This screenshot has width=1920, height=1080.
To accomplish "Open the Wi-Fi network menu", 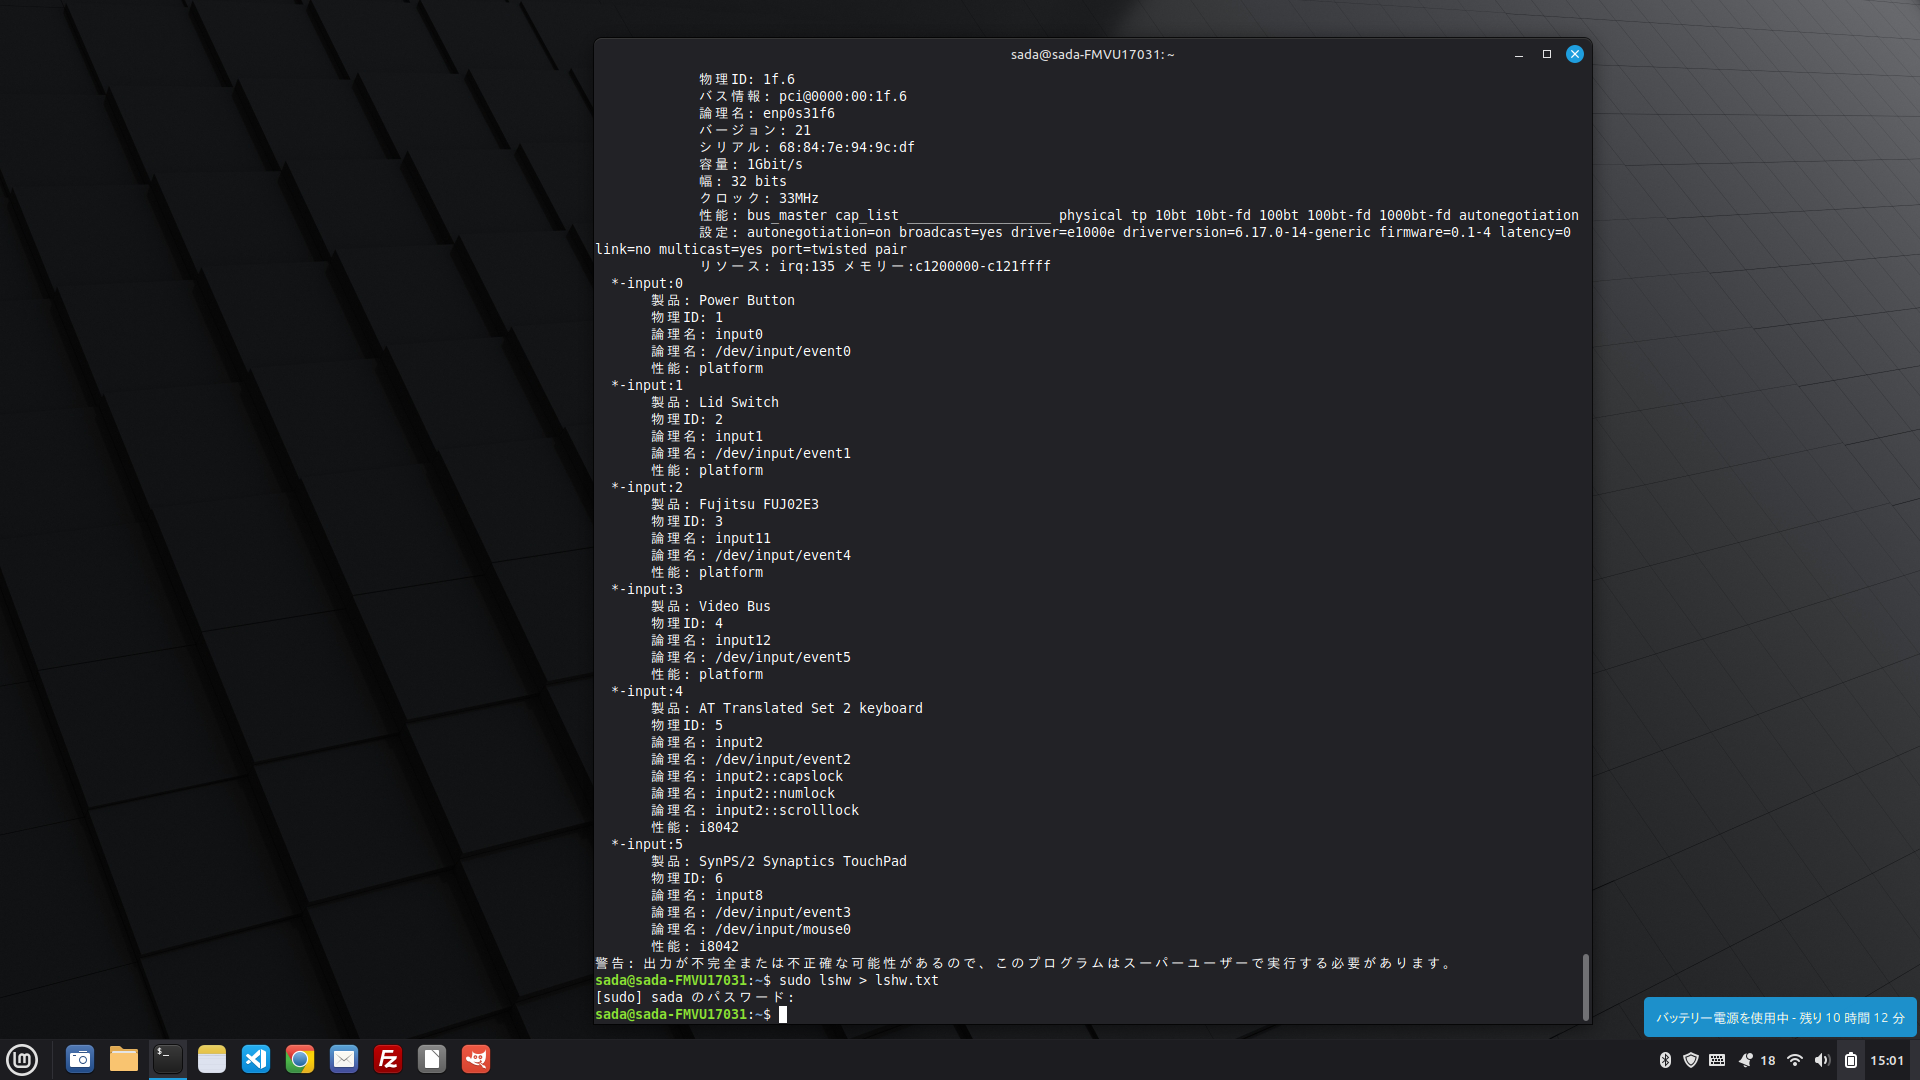I will pyautogui.click(x=1795, y=1060).
